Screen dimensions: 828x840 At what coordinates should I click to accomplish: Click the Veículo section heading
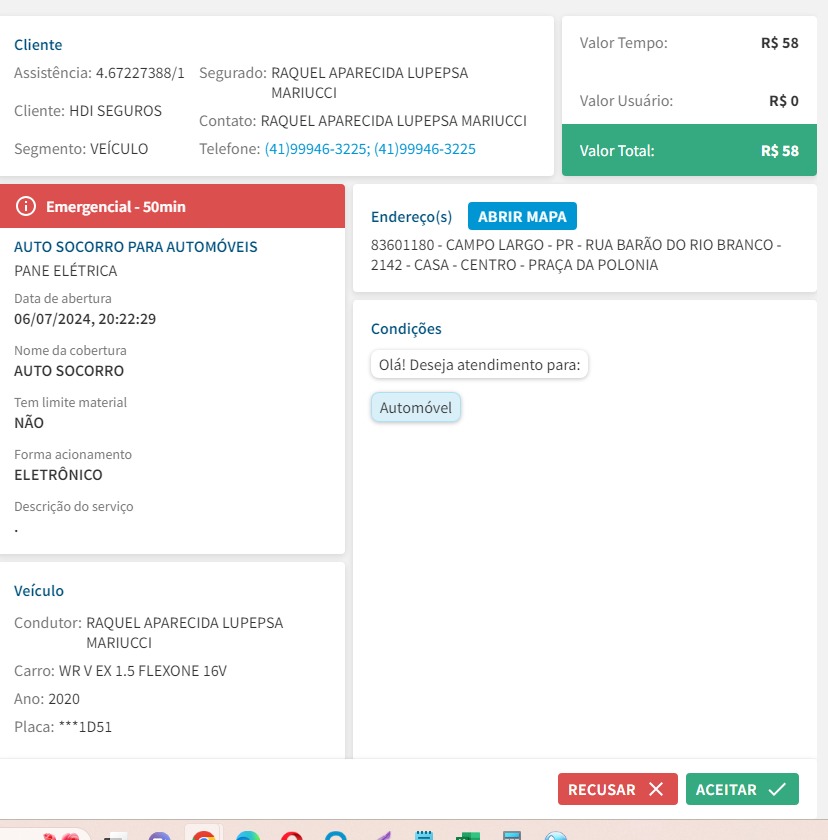[39, 590]
